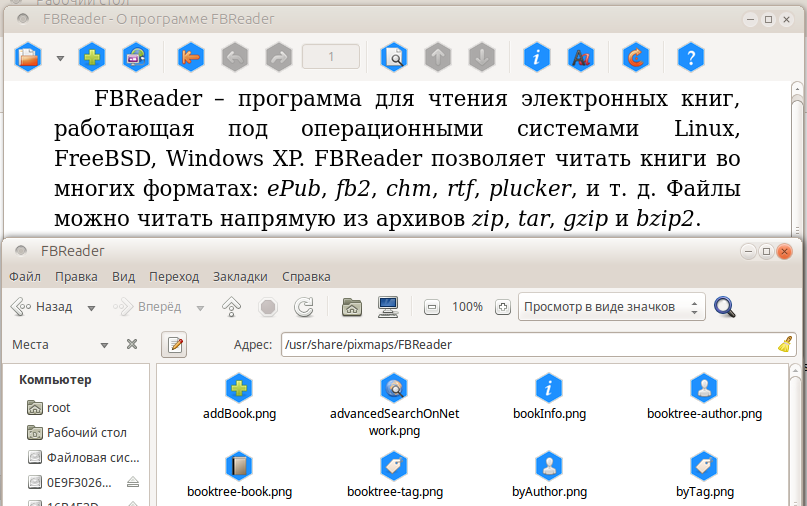Select Файловая сис... in sidebar
The image size is (807, 506).
tap(83, 457)
